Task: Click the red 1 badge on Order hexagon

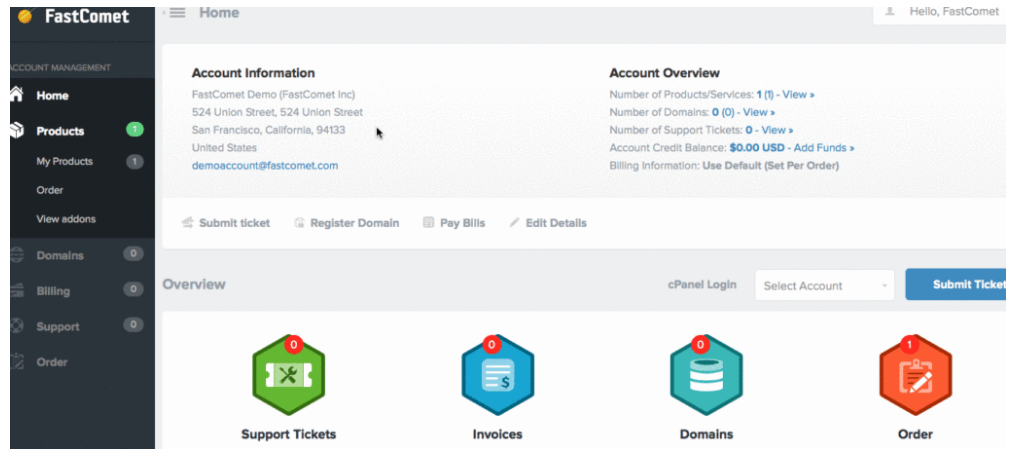Action: tap(909, 345)
